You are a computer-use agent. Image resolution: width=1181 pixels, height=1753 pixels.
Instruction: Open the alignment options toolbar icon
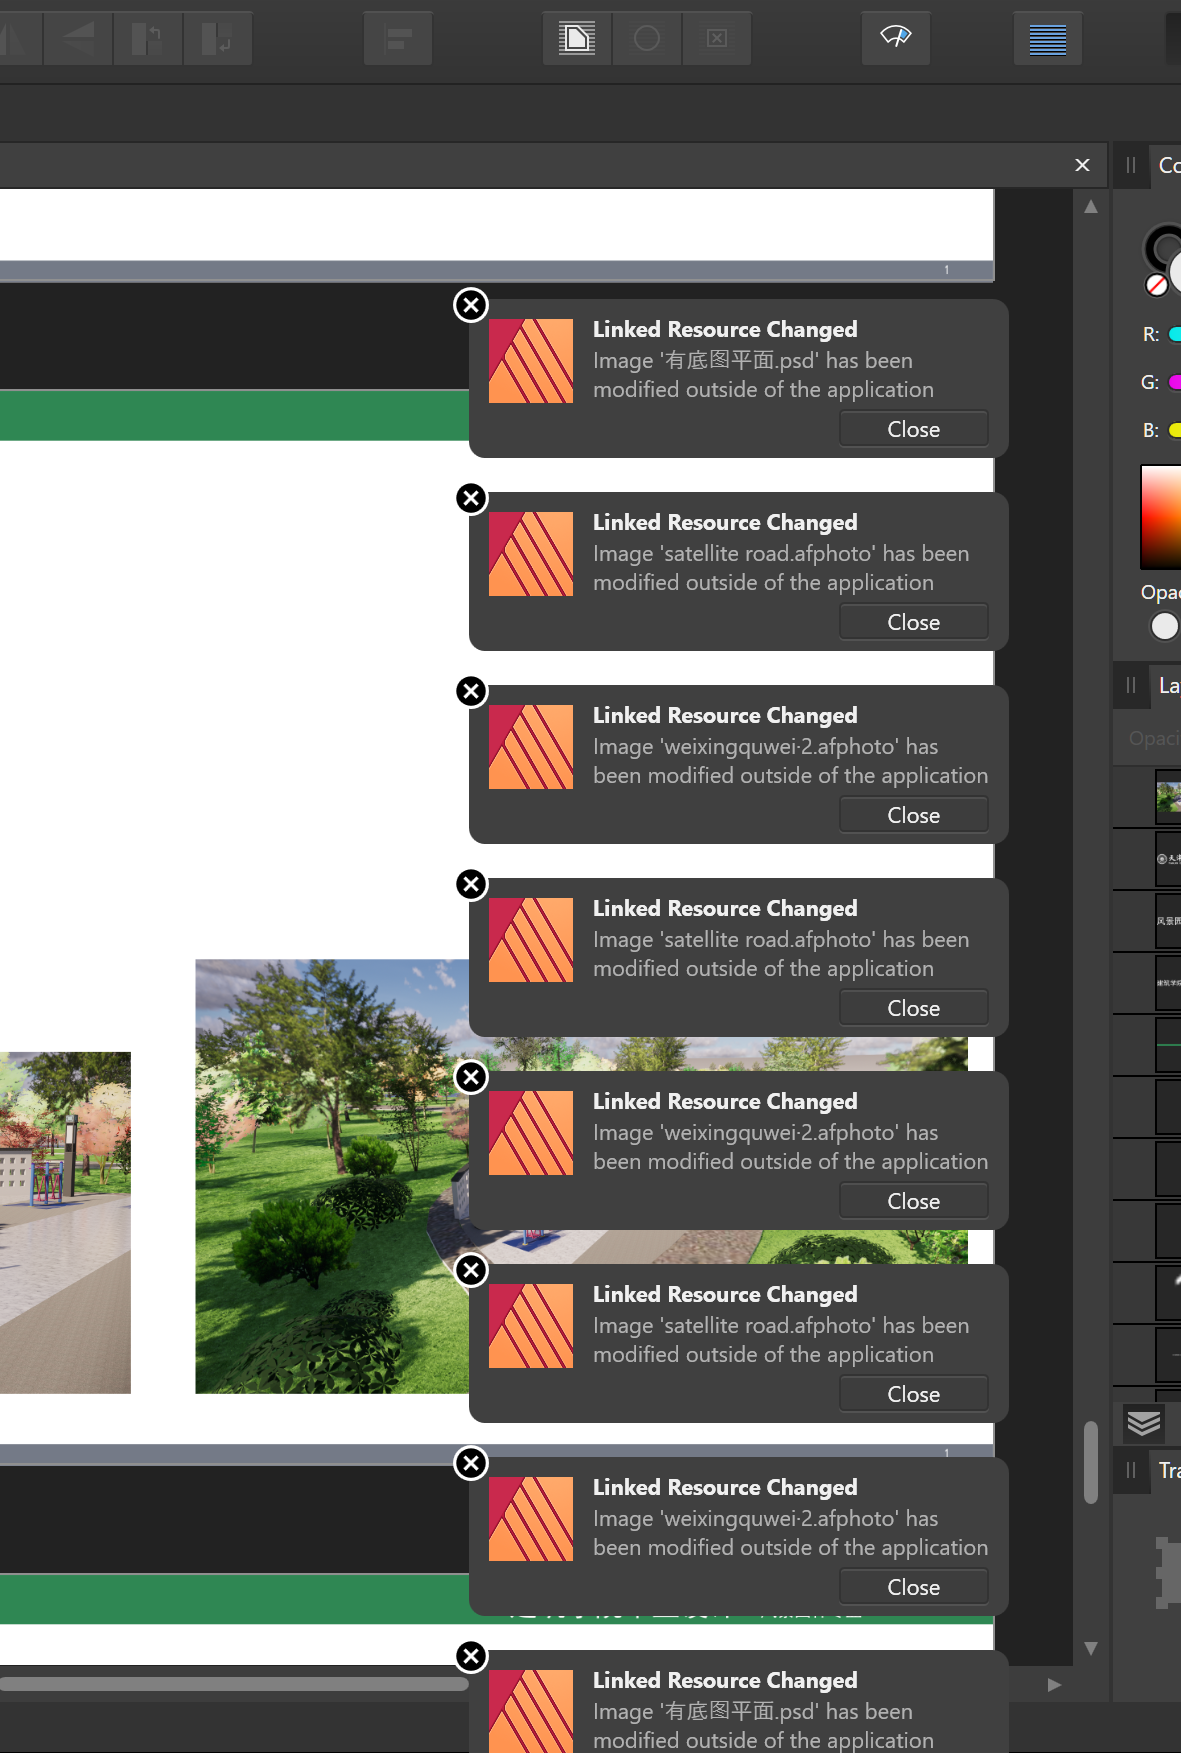pyautogui.click(x=398, y=39)
